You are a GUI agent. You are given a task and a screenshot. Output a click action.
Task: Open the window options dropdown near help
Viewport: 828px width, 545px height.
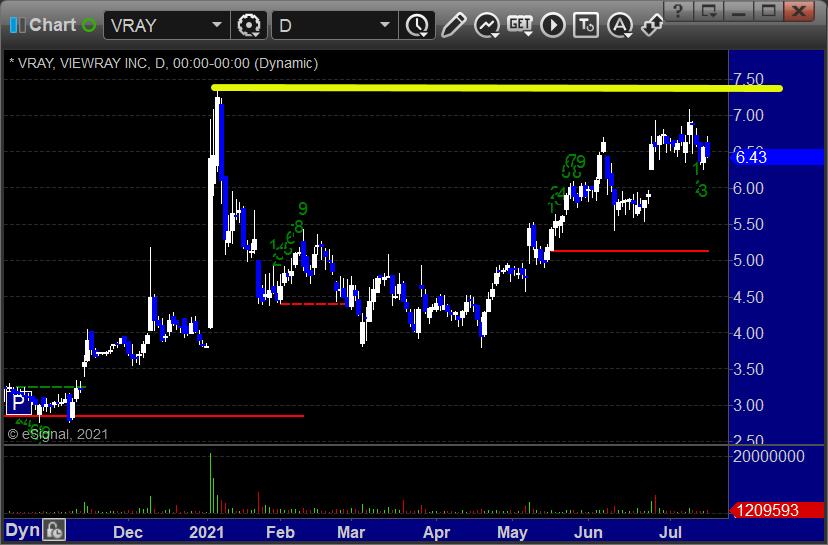tap(708, 11)
